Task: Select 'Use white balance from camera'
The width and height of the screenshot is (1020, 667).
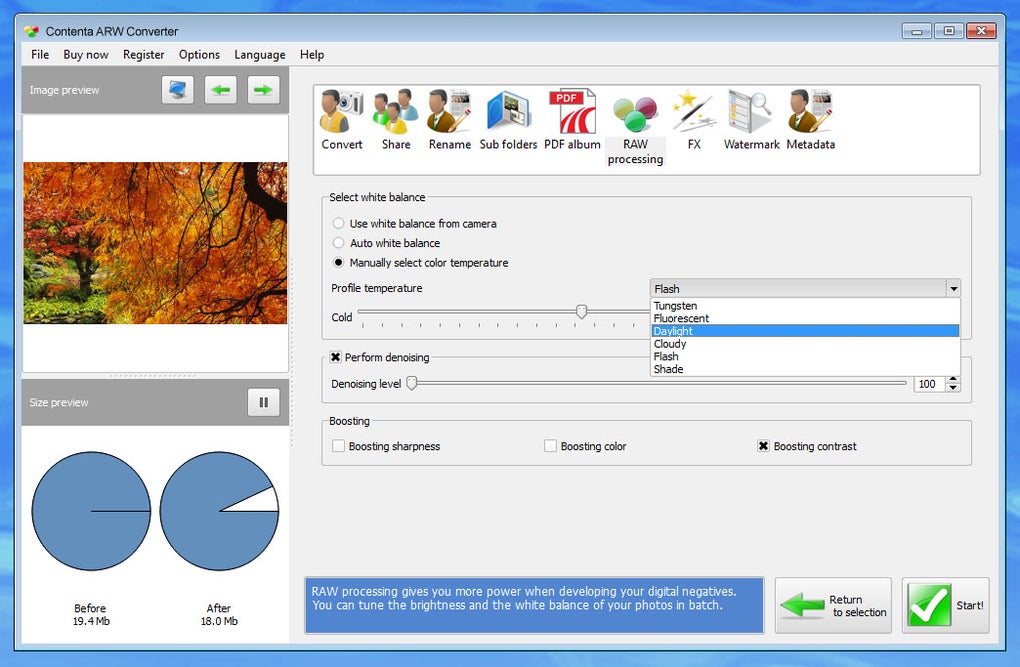Action: (339, 224)
